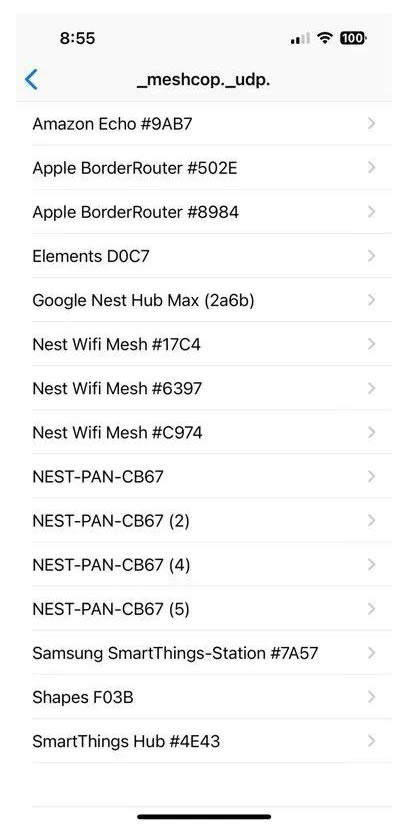Tap the chevron beside Amazon Echo #9AB7

(x=372, y=124)
